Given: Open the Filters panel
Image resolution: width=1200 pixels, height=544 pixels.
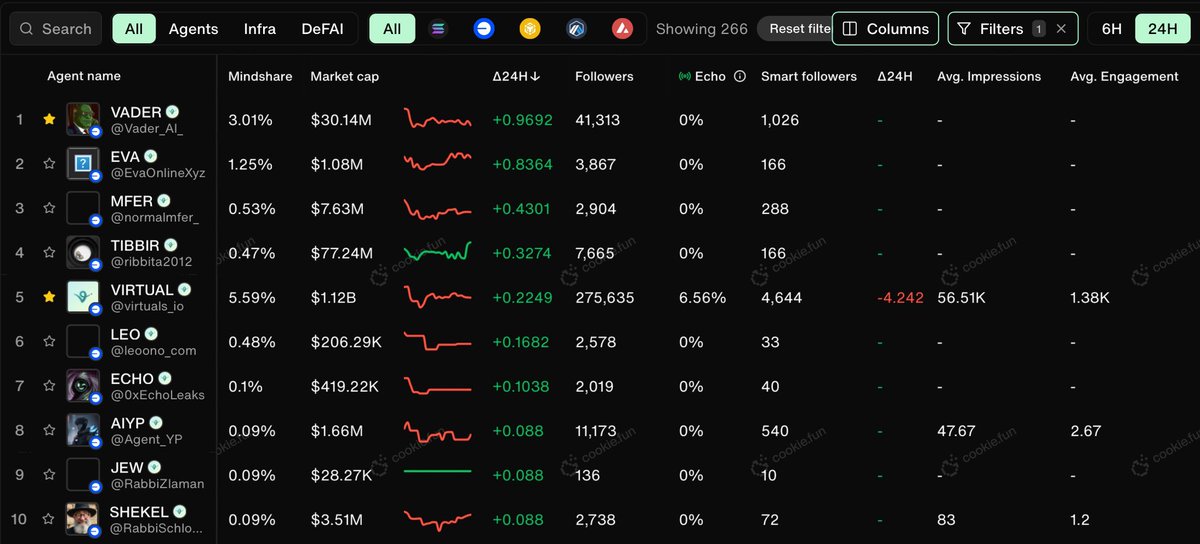Looking at the screenshot, I should pos(1001,29).
